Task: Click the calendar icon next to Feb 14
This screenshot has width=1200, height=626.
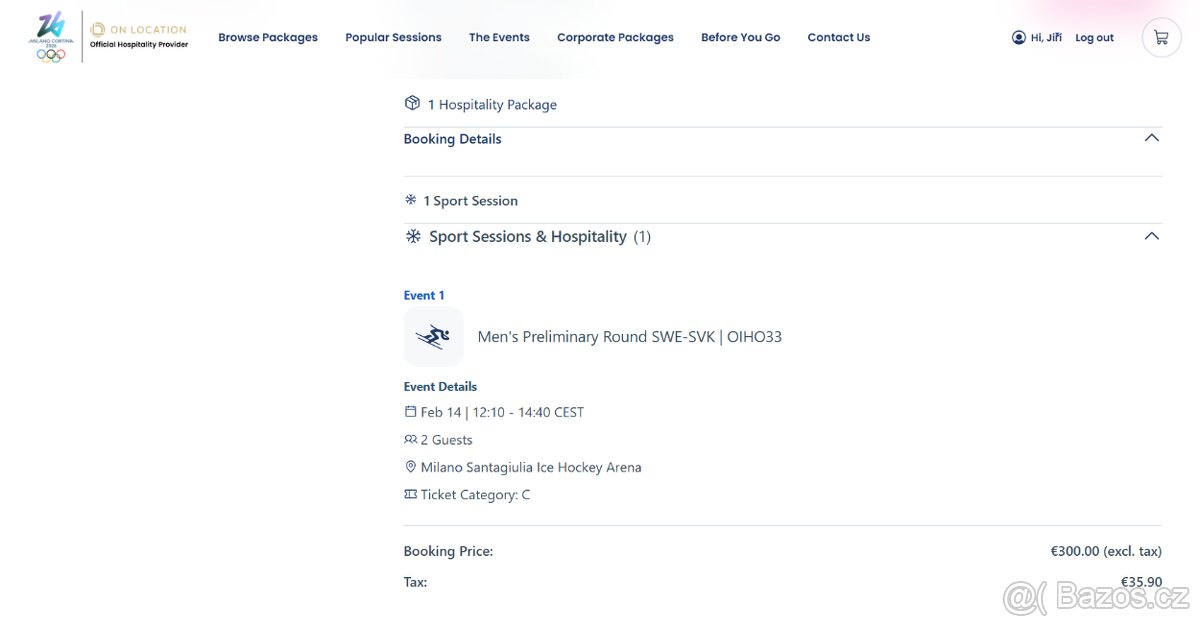Action: click(410, 412)
